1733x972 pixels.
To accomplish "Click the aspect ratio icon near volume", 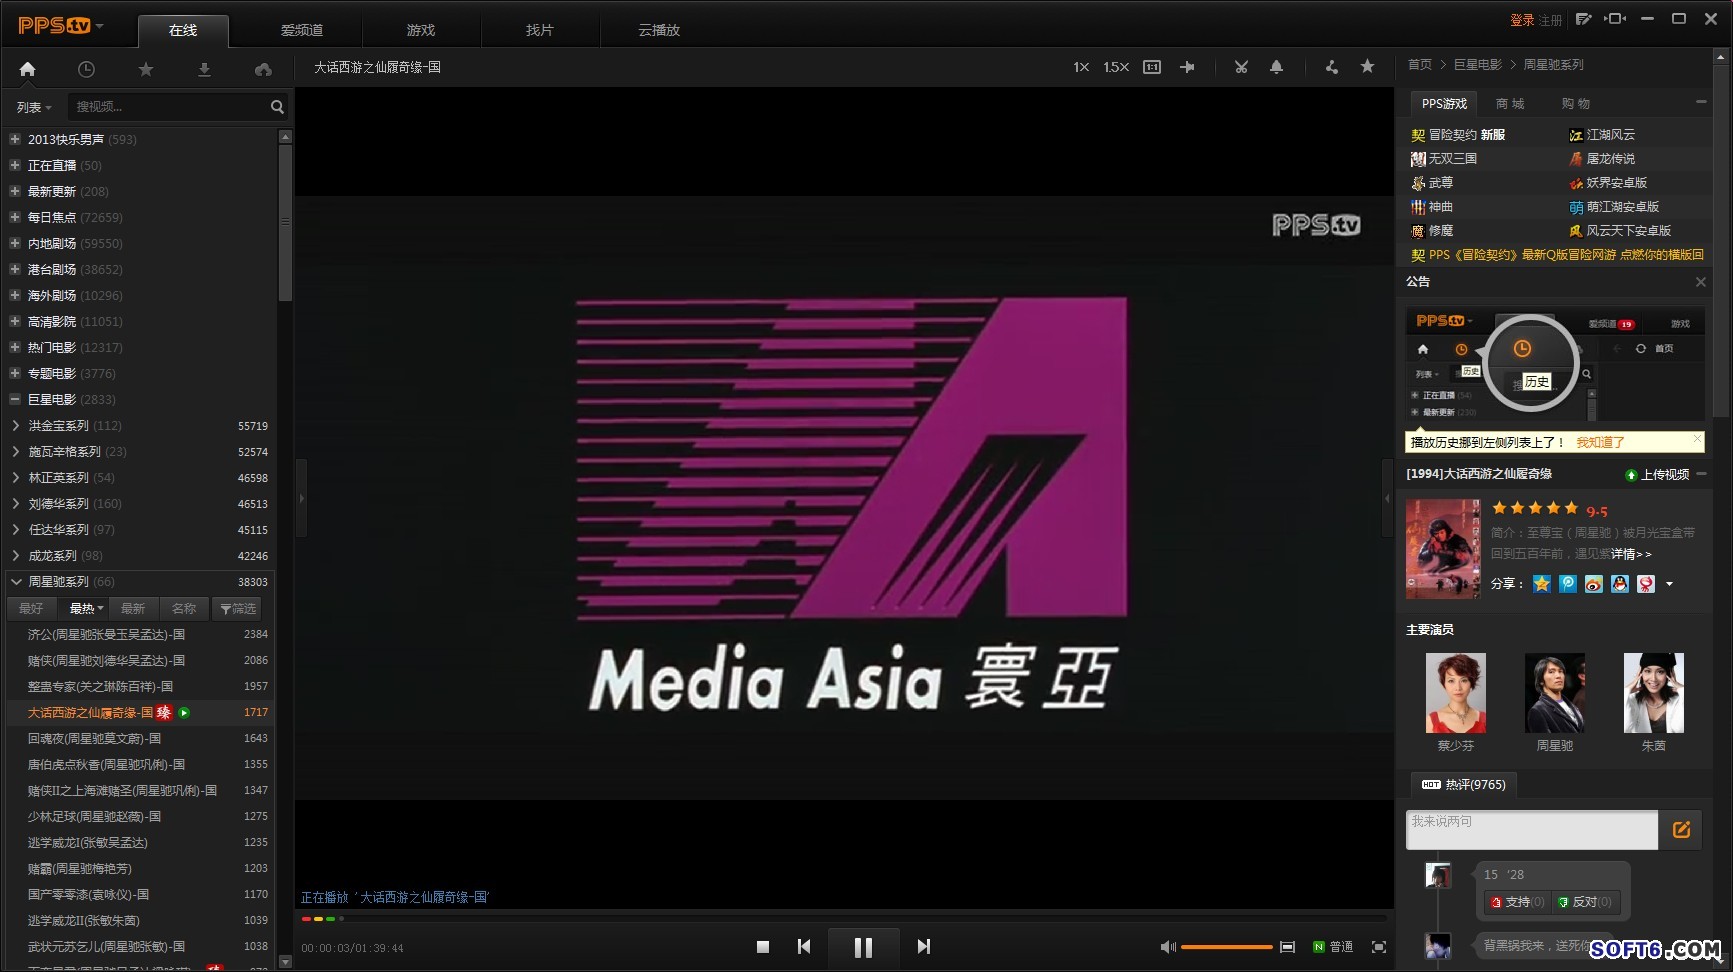I will pyautogui.click(x=1287, y=946).
